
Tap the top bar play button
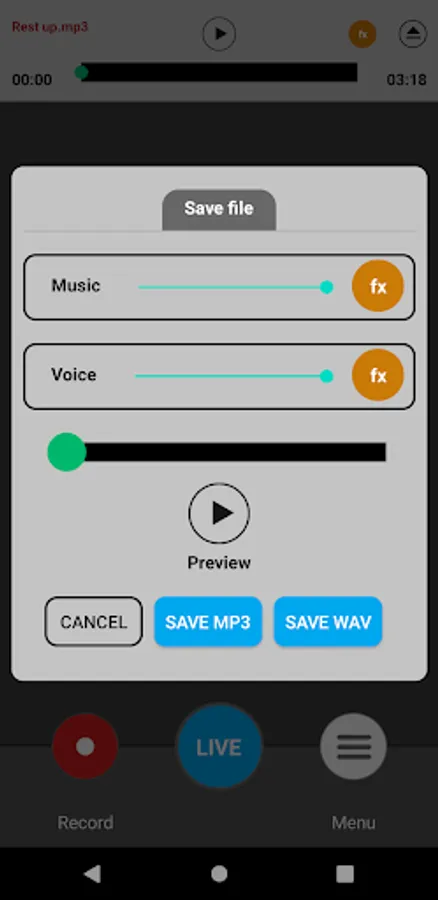tap(219, 34)
